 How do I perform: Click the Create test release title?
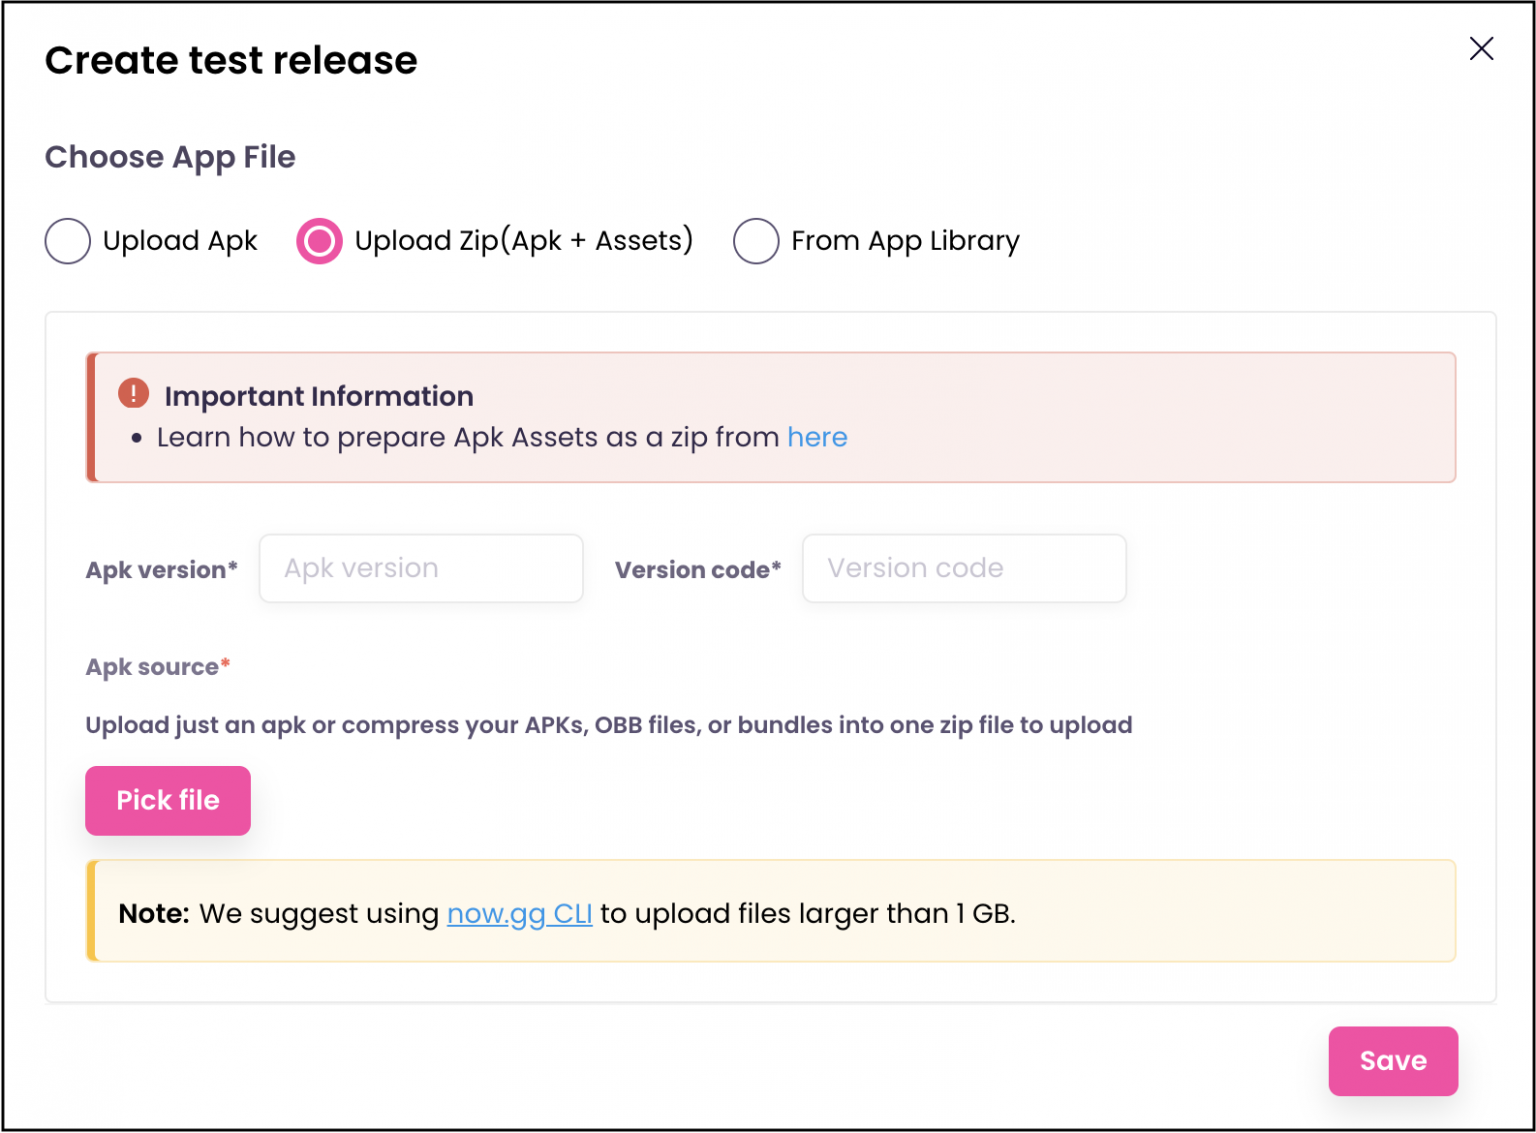click(x=231, y=60)
